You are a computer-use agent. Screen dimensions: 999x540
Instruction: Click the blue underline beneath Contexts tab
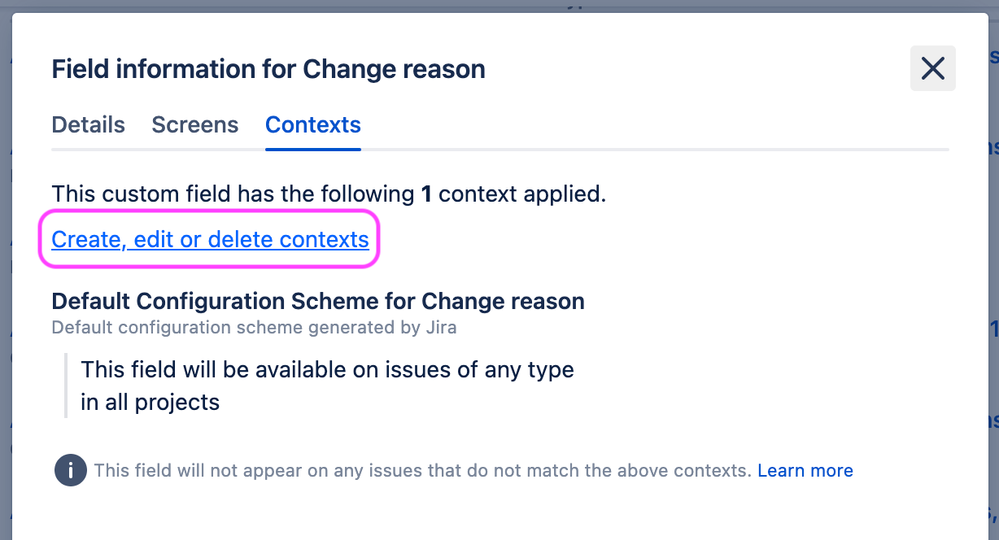[313, 149]
